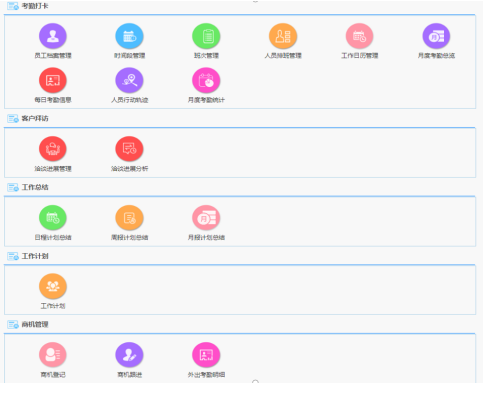
Task: Open 人员排班管理 orange icon
Action: pyautogui.click(x=283, y=36)
